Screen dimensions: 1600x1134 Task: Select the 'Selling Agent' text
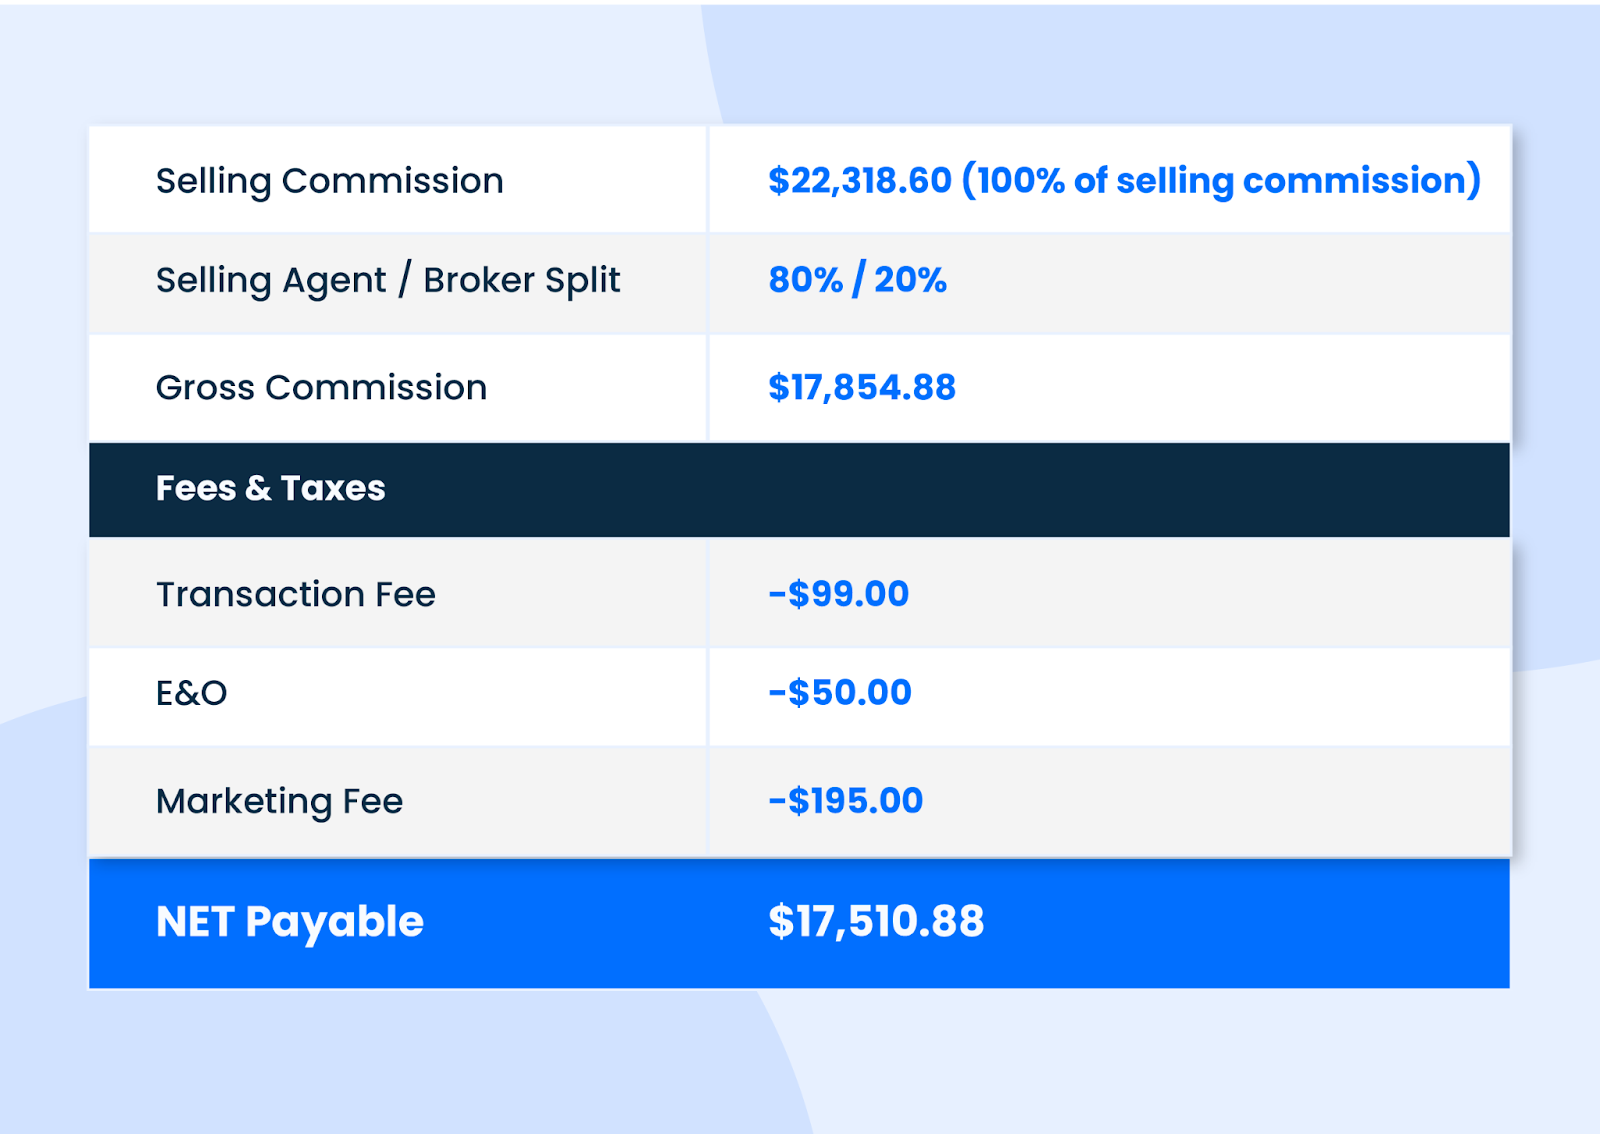pos(271,281)
